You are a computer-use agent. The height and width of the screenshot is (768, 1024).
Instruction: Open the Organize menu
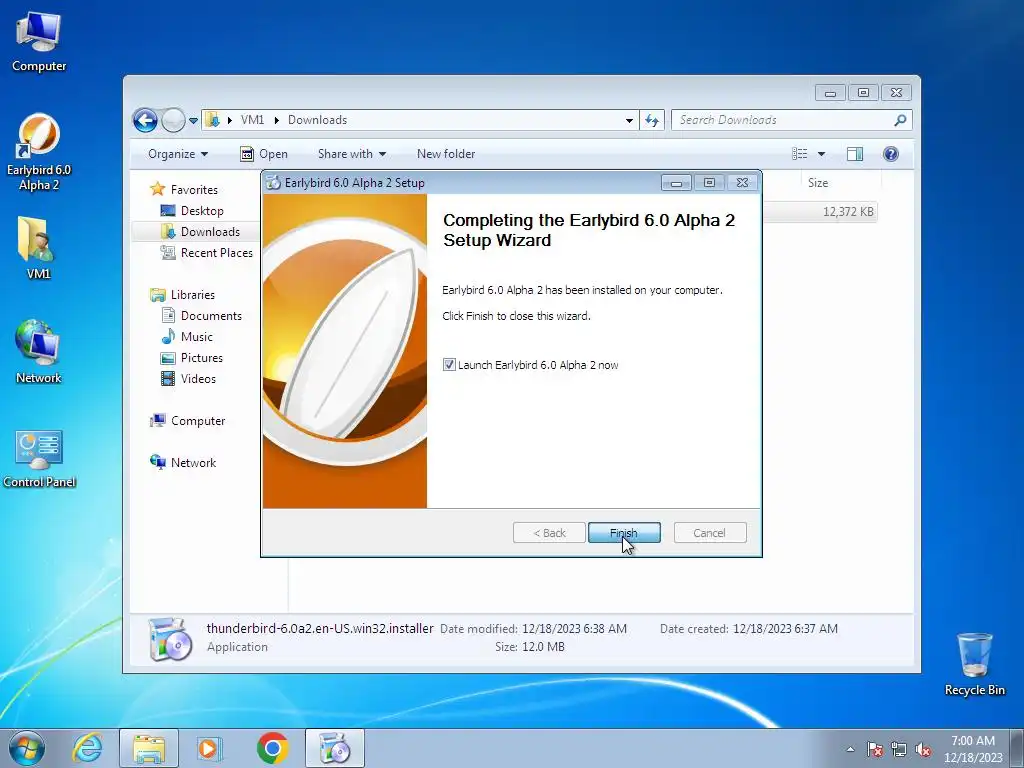178,154
